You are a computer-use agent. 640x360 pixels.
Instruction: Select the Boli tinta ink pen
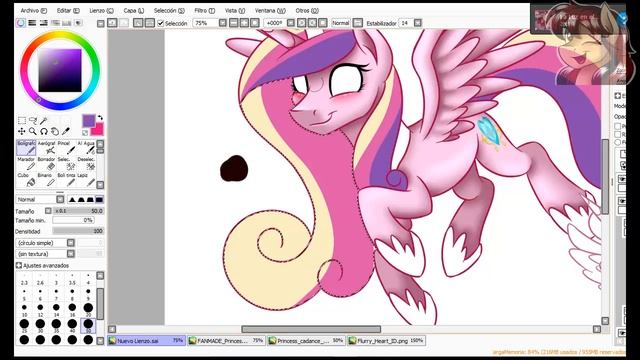point(66,180)
